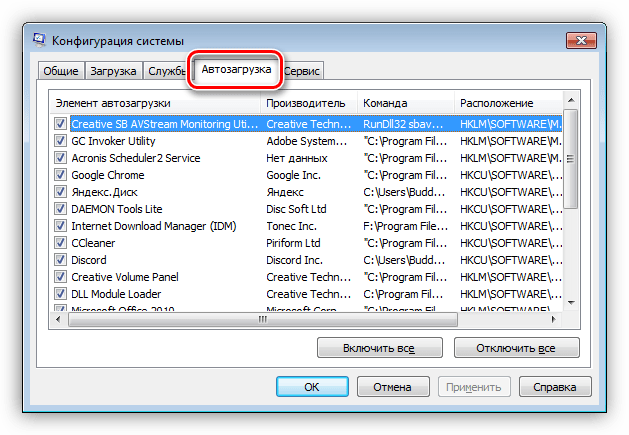
Task: Sort by Производитель column header
Action: [309, 103]
